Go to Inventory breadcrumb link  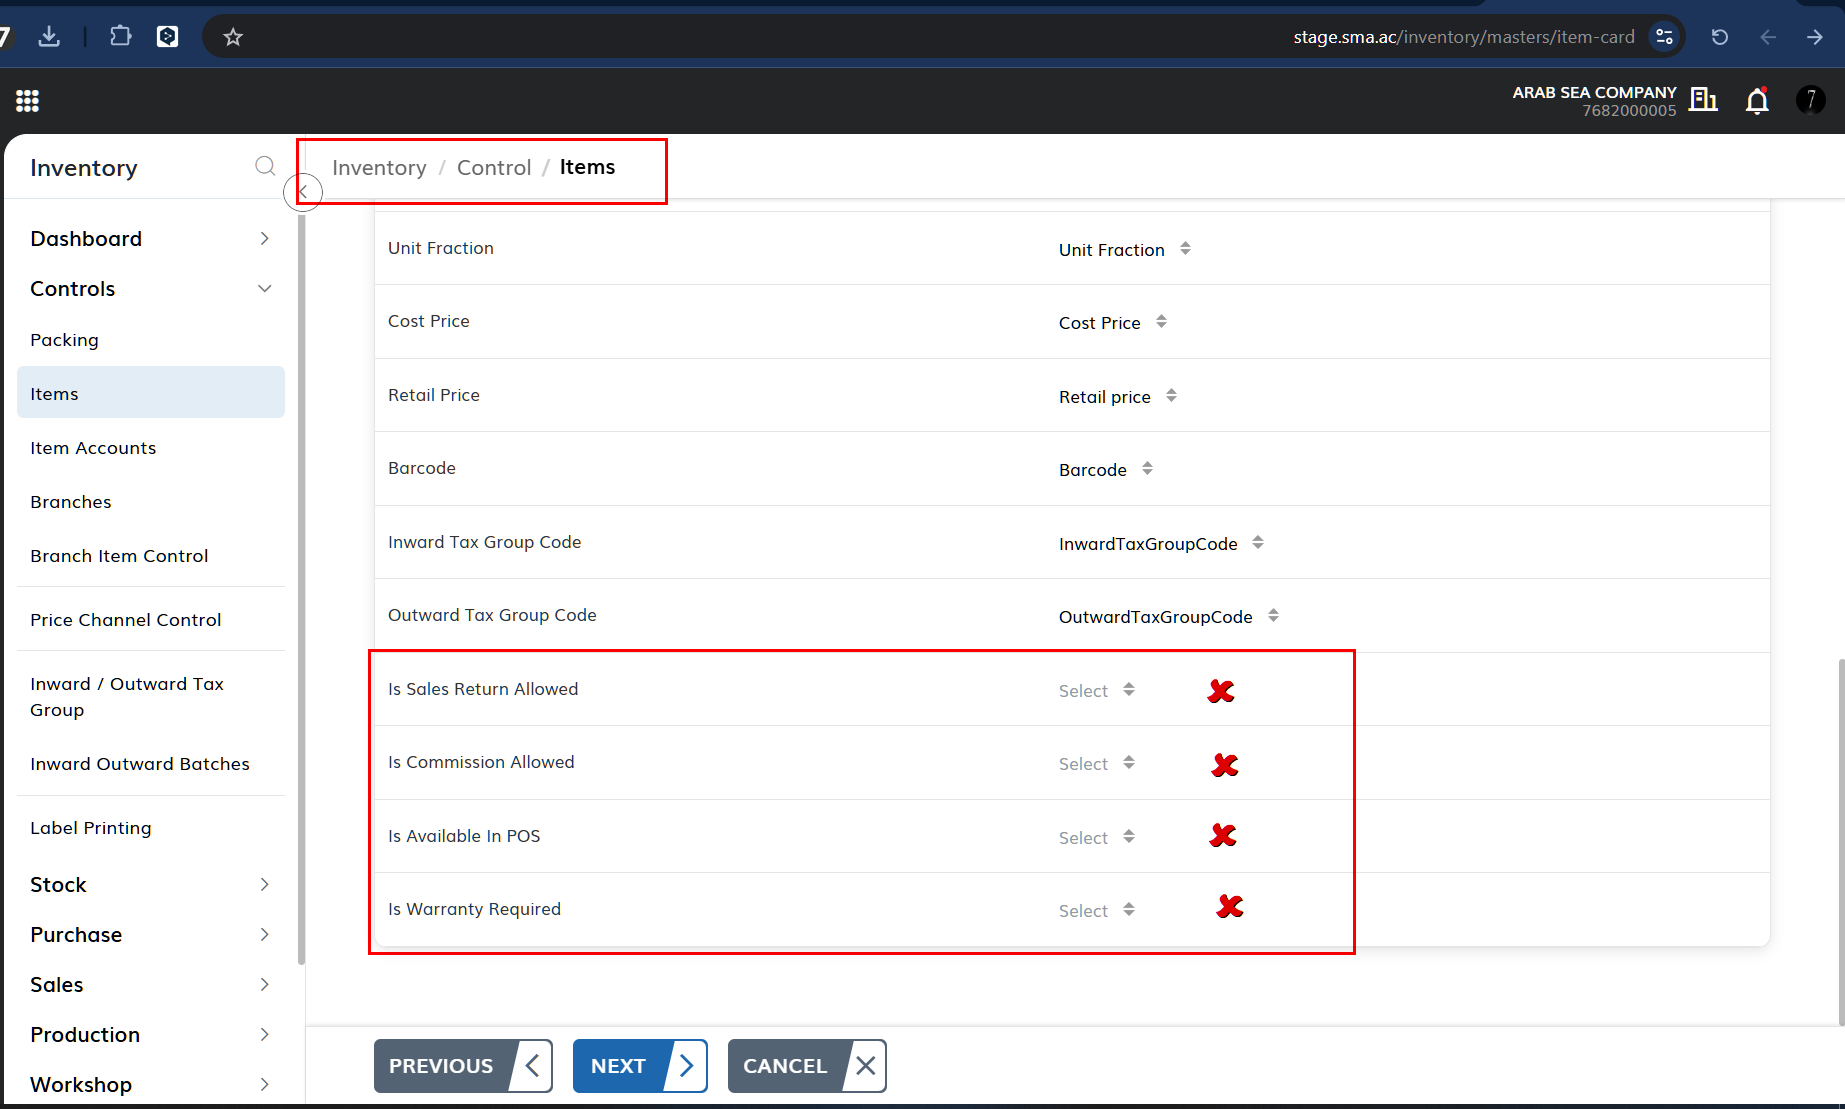[379, 167]
